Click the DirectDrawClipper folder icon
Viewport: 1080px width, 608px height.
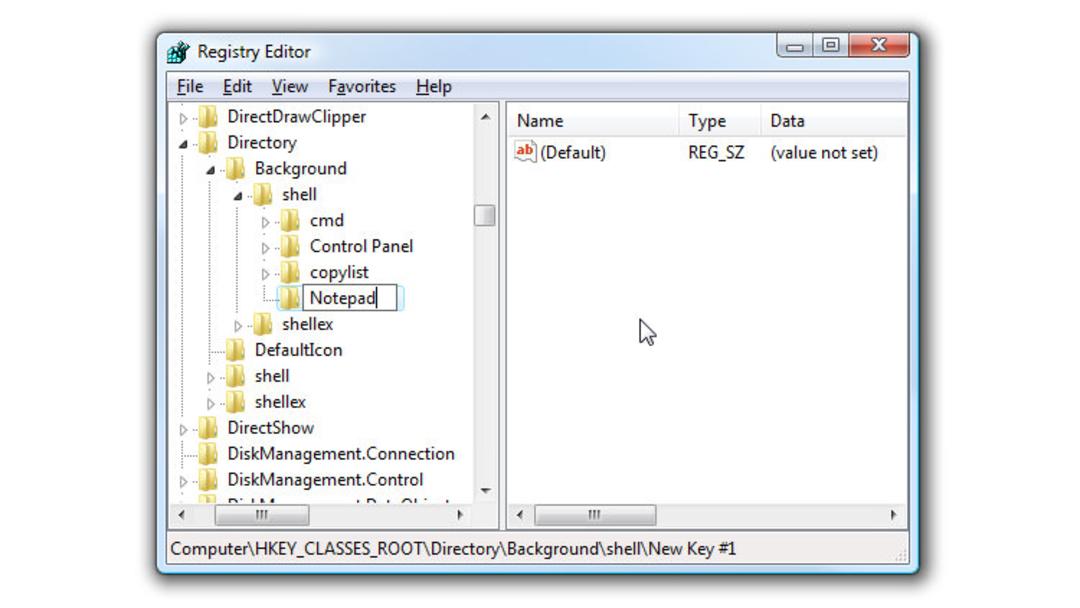(209, 116)
